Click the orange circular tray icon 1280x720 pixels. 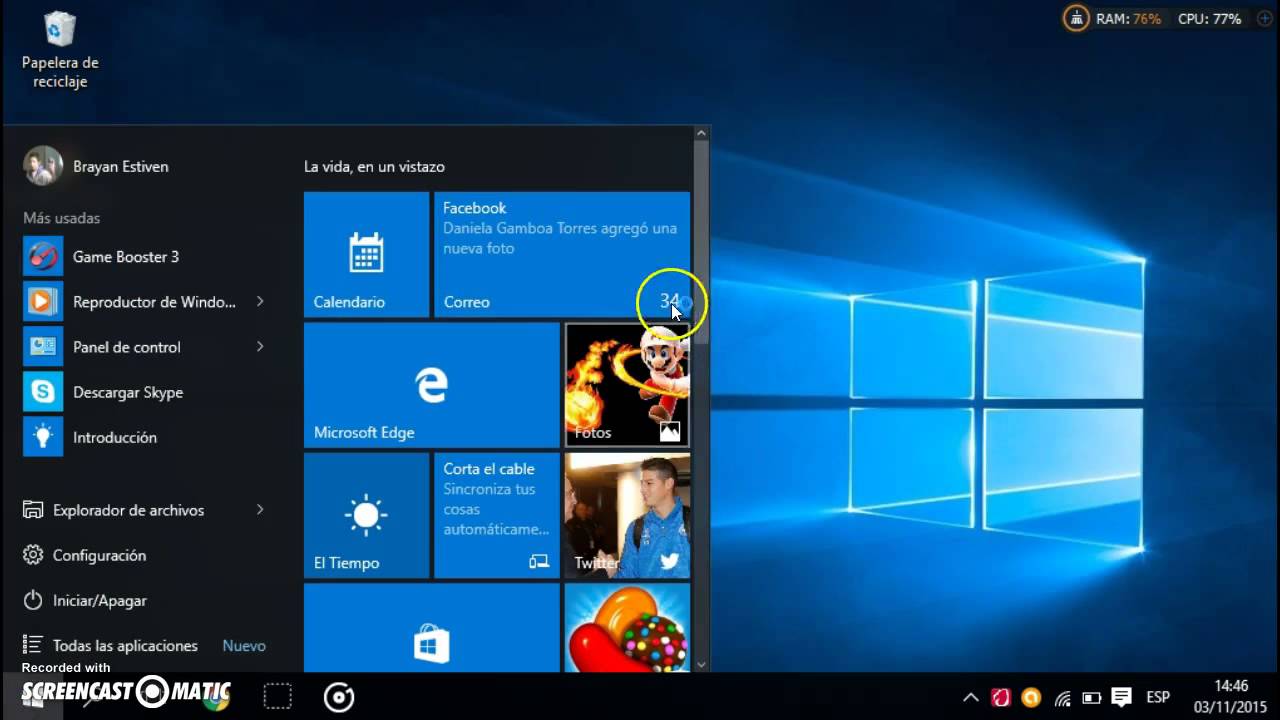click(1031, 697)
